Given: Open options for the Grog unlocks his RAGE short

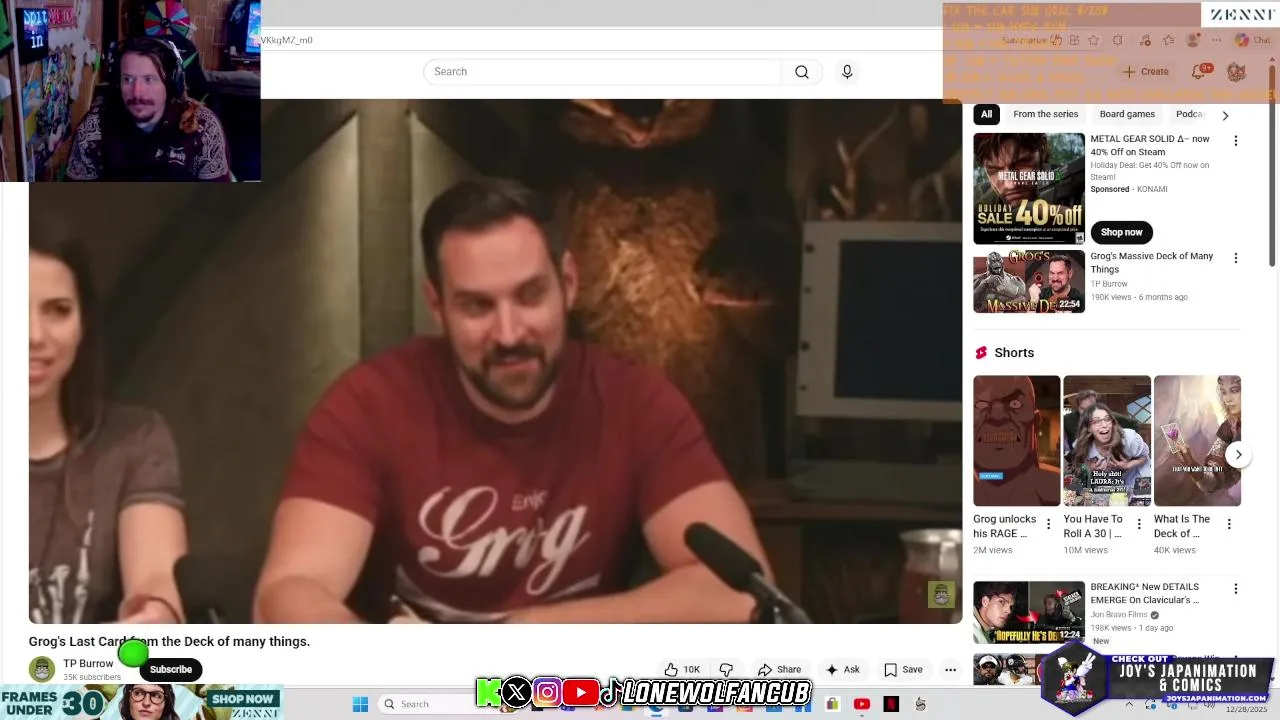Looking at the screenshot, I should 1048,524.
